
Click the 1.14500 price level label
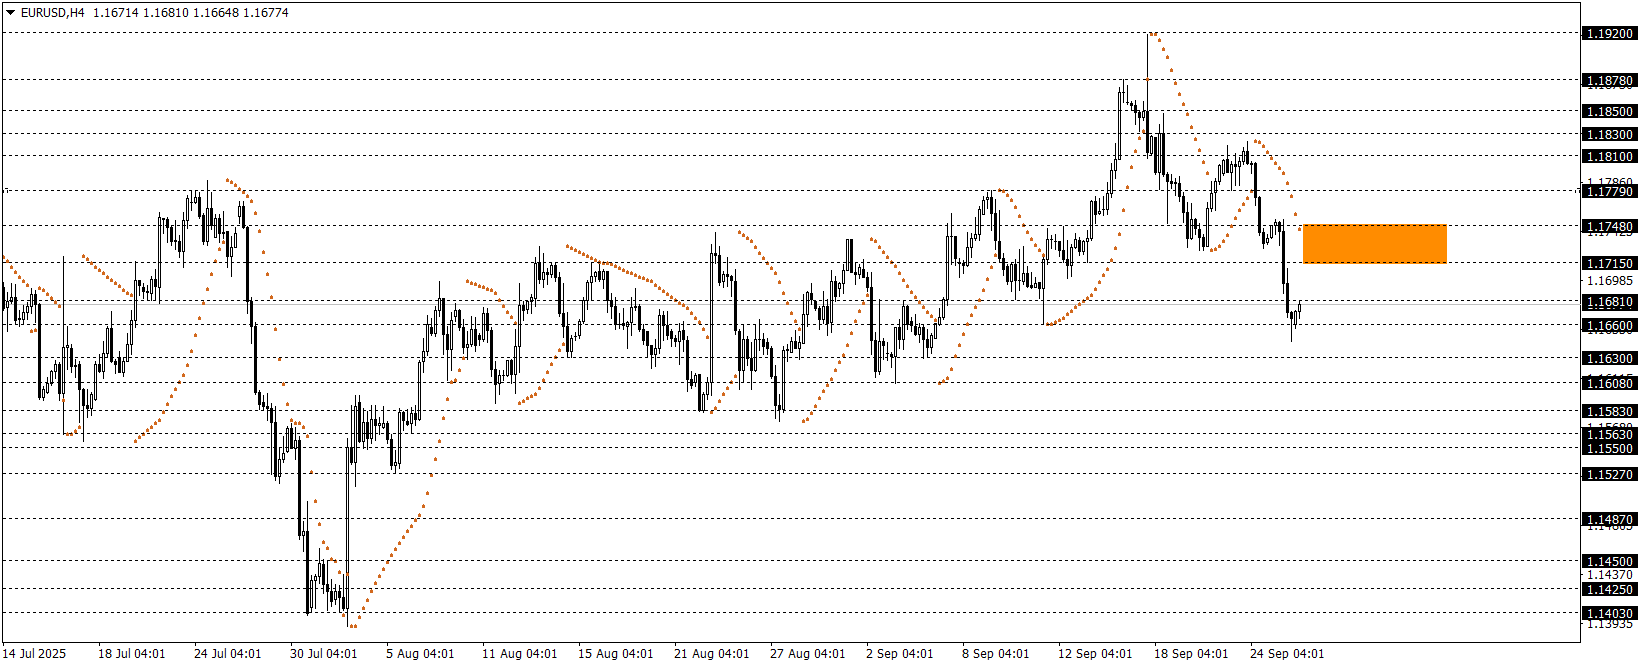click(1610, 562)
